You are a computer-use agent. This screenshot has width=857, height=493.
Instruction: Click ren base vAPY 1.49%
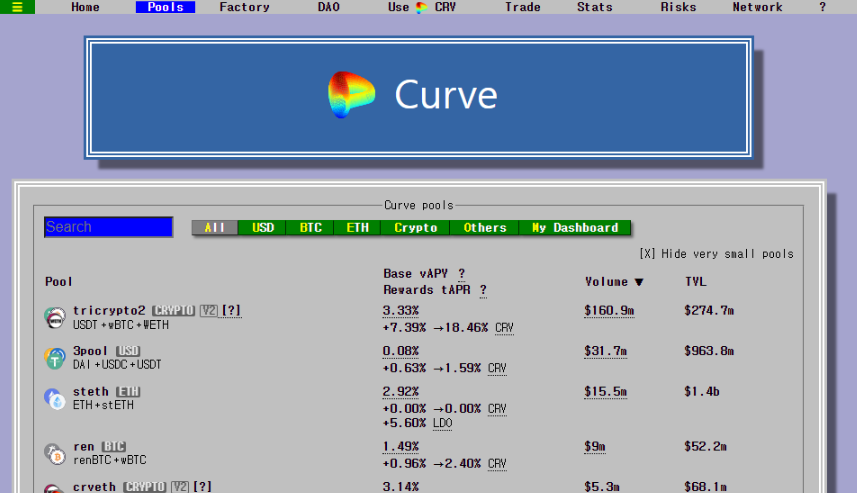401,447
